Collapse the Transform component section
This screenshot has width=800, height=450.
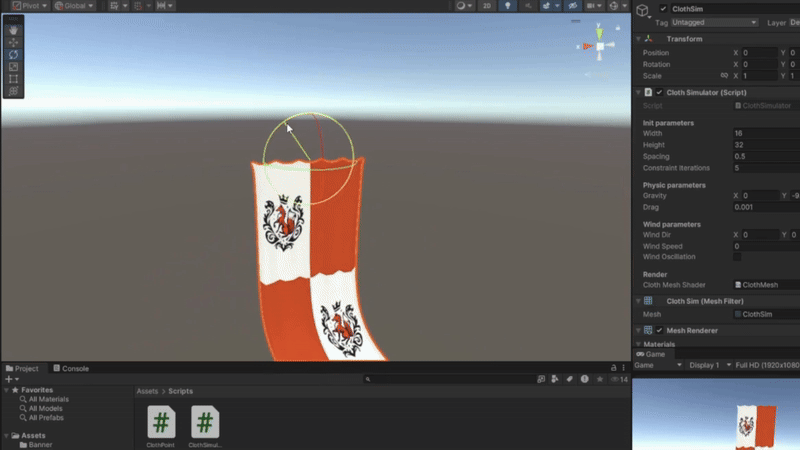pos(638,39)
